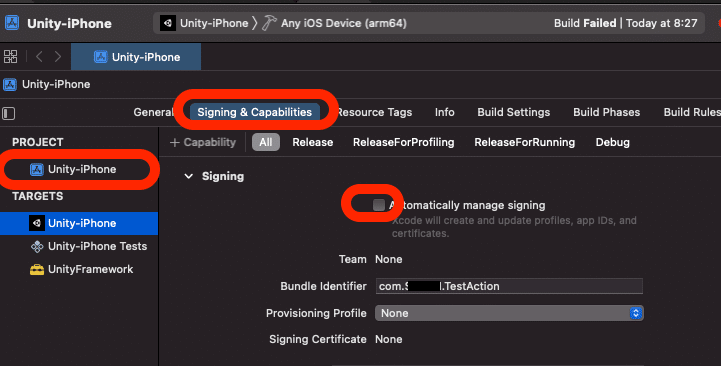This screenshot has height=366, width=721.
Task: Add a capability with + Capability
Action: (x=203, y=143)
